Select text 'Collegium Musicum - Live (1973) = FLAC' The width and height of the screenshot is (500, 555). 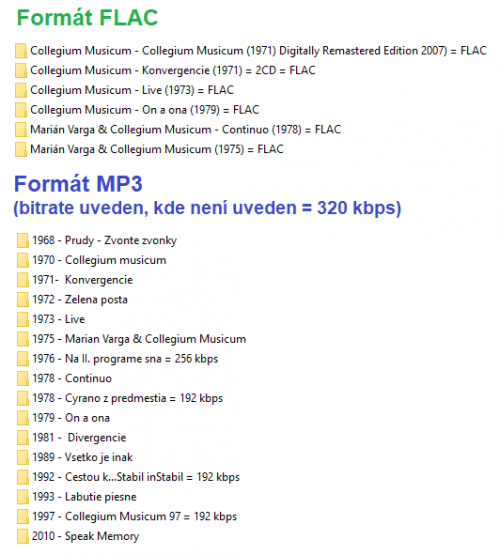132,90
